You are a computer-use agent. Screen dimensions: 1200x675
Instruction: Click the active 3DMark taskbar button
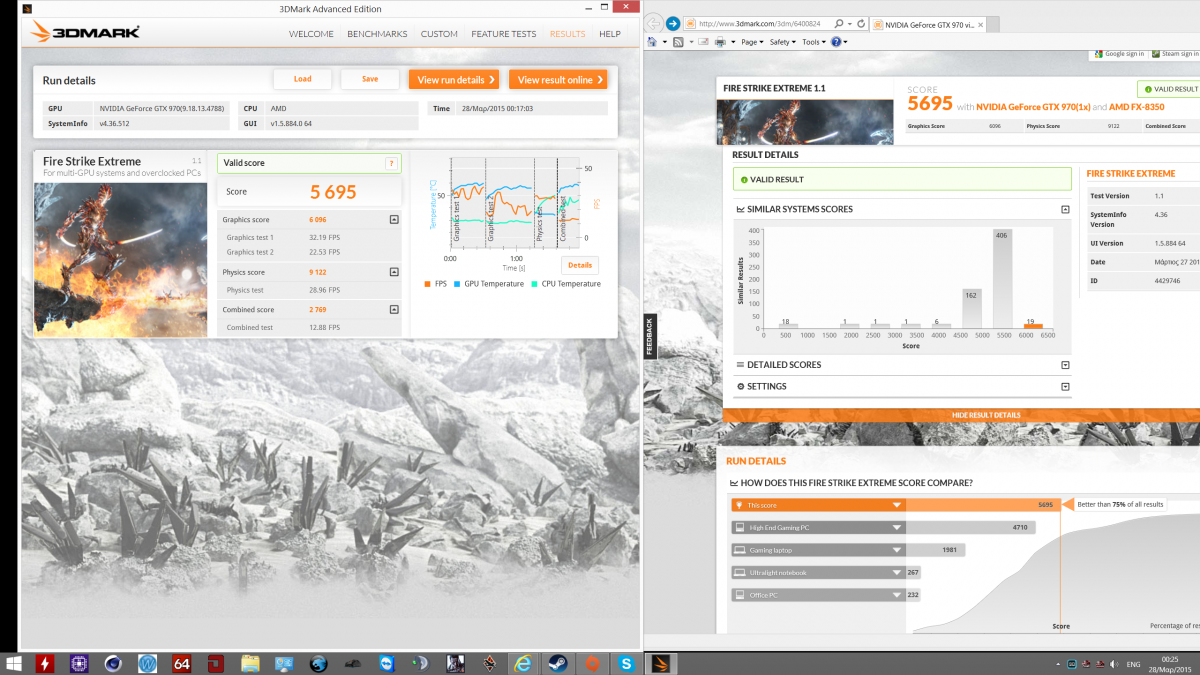click(x=660, y=663)
